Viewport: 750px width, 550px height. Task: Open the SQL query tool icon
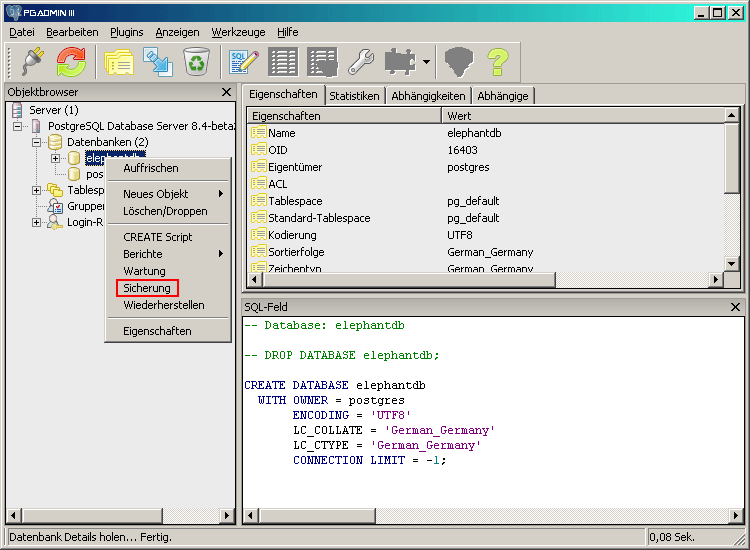(x=243, y=62)
